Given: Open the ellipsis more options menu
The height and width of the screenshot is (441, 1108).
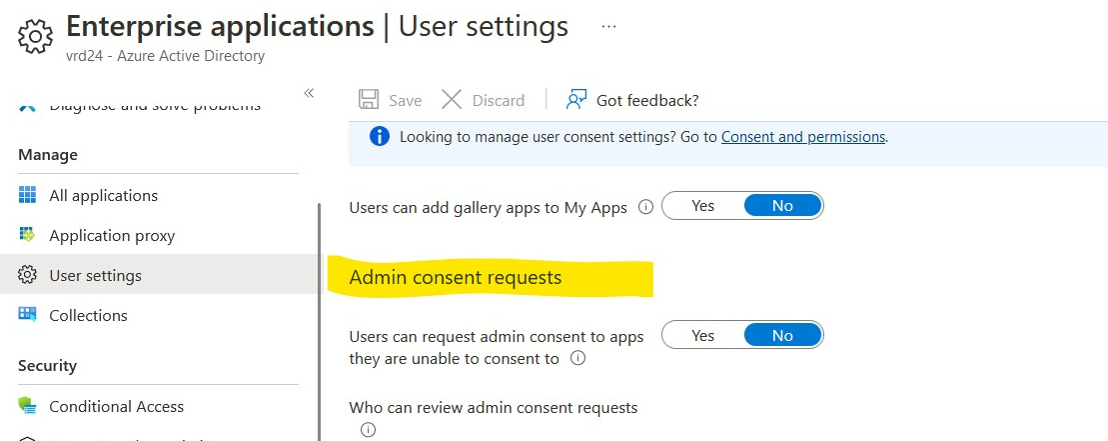Looking at the screenshot, I should [608, 26].
